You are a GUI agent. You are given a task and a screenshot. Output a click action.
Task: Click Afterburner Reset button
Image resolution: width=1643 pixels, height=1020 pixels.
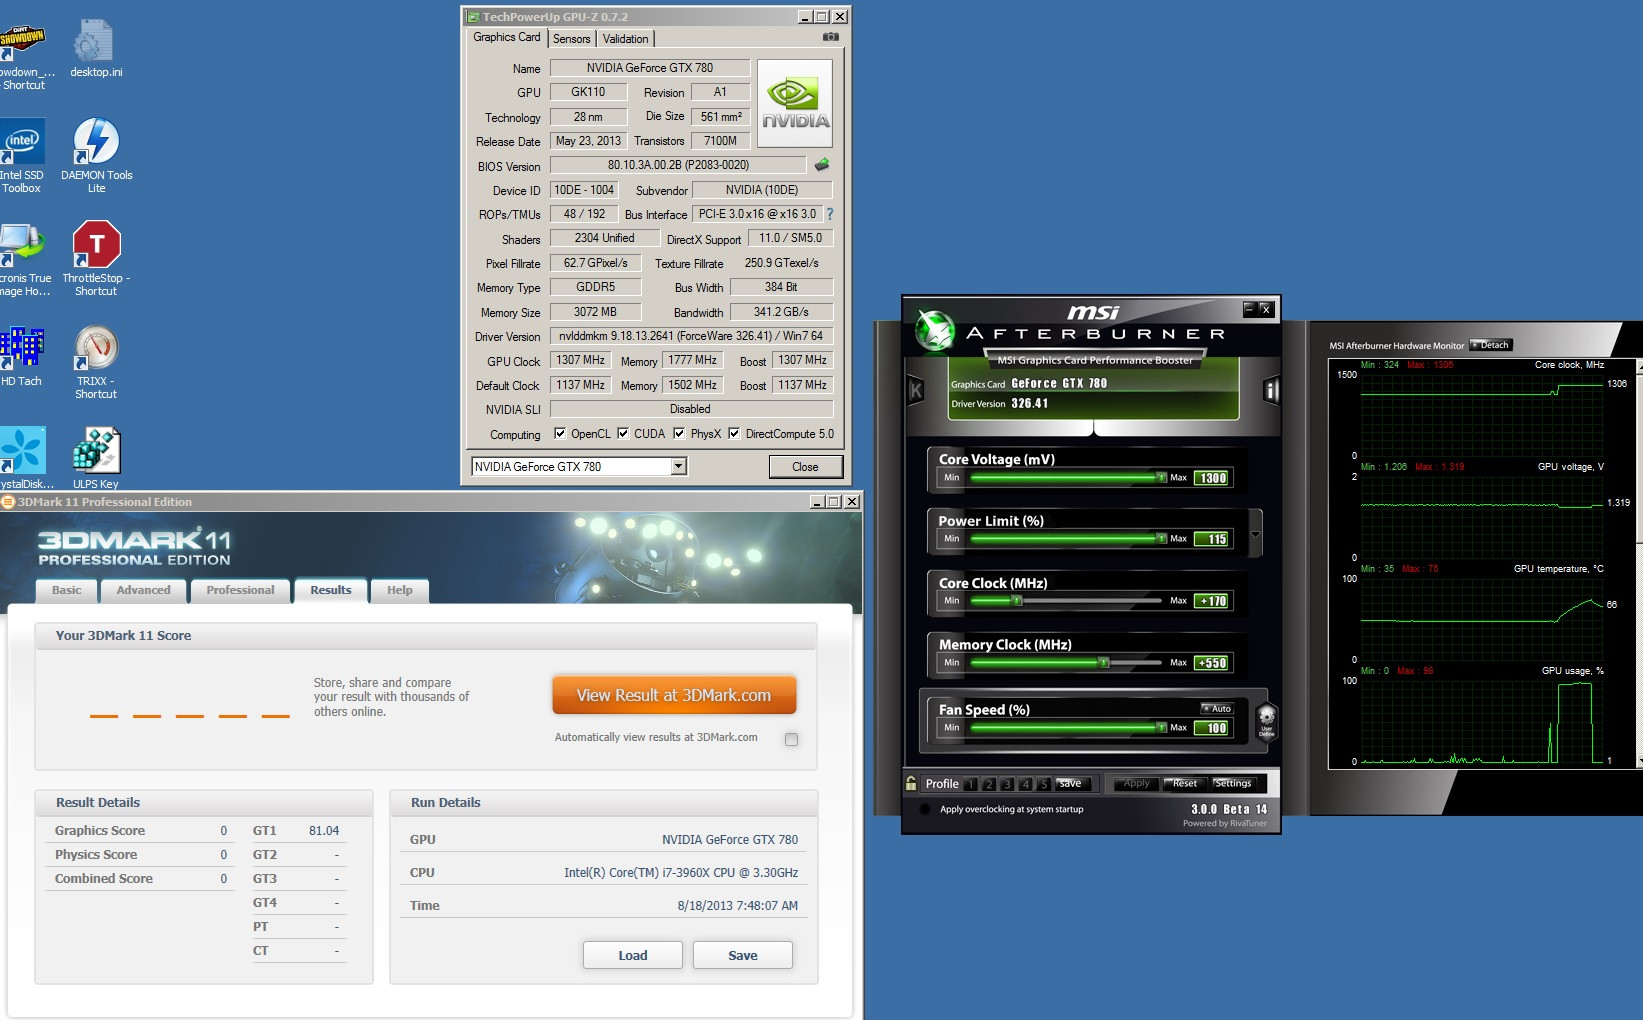click(1185, 784)
